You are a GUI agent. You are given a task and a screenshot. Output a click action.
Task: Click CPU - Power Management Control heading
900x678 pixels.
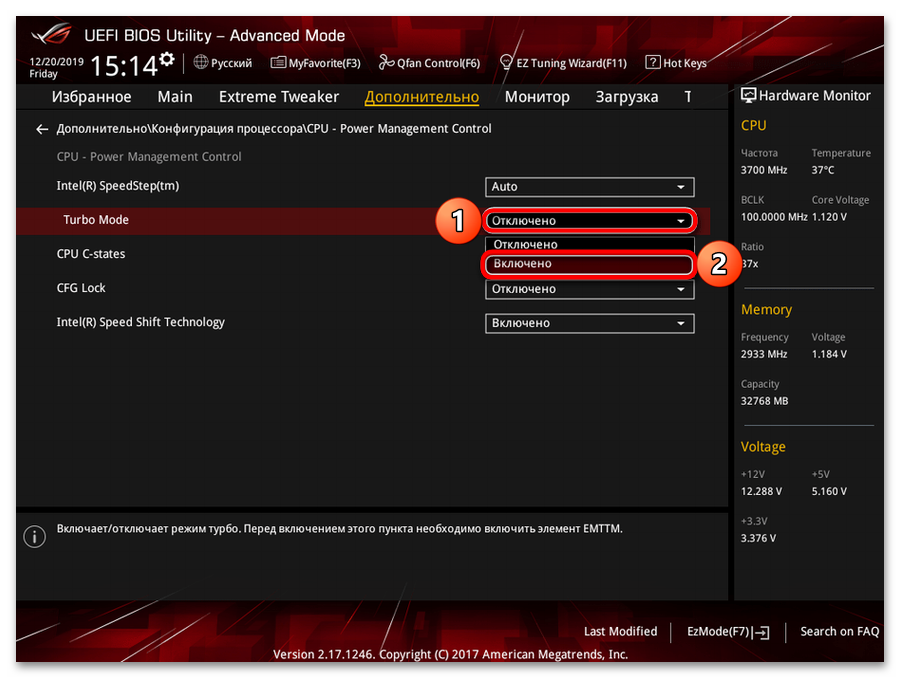pos(149,157)
